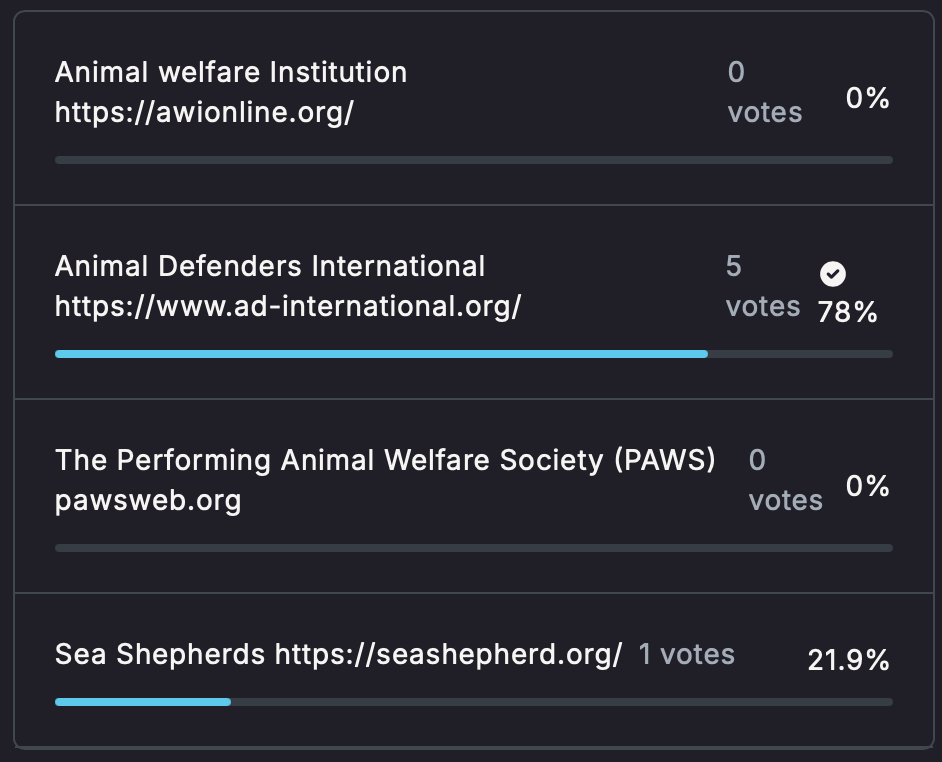The width and height of the screenshot is (942, 762).
Task: Click the 1 votes count label
Action: pos(687,654)
